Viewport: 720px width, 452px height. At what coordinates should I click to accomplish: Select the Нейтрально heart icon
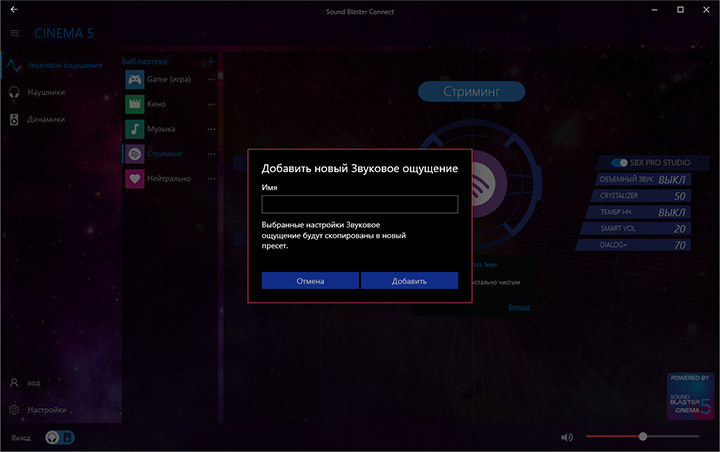[x=135, y=179]
